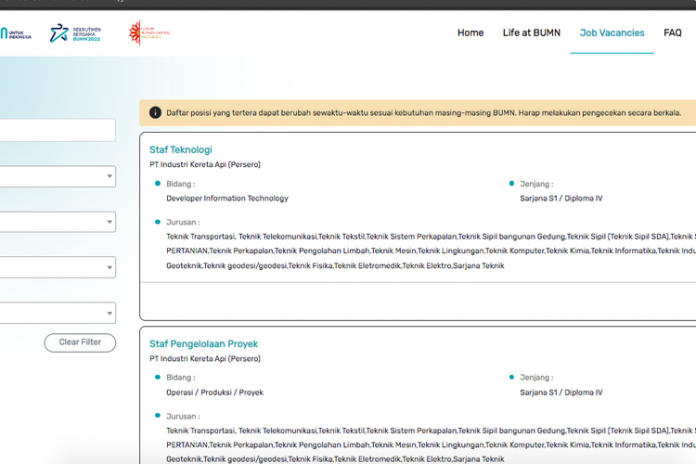Open the Staf Teknologi job title link
Image resolution: width=696 pixels, height=464 pixels.
[181, 150]
